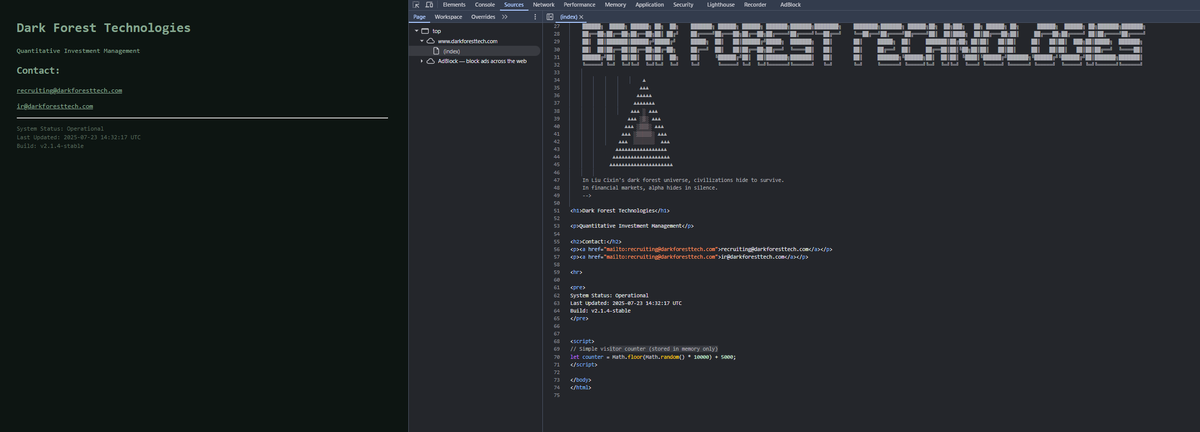This screenshot has width=1200, height=432.
Task: Toggle the device toolbar icon
Action: tap(429, 5)
